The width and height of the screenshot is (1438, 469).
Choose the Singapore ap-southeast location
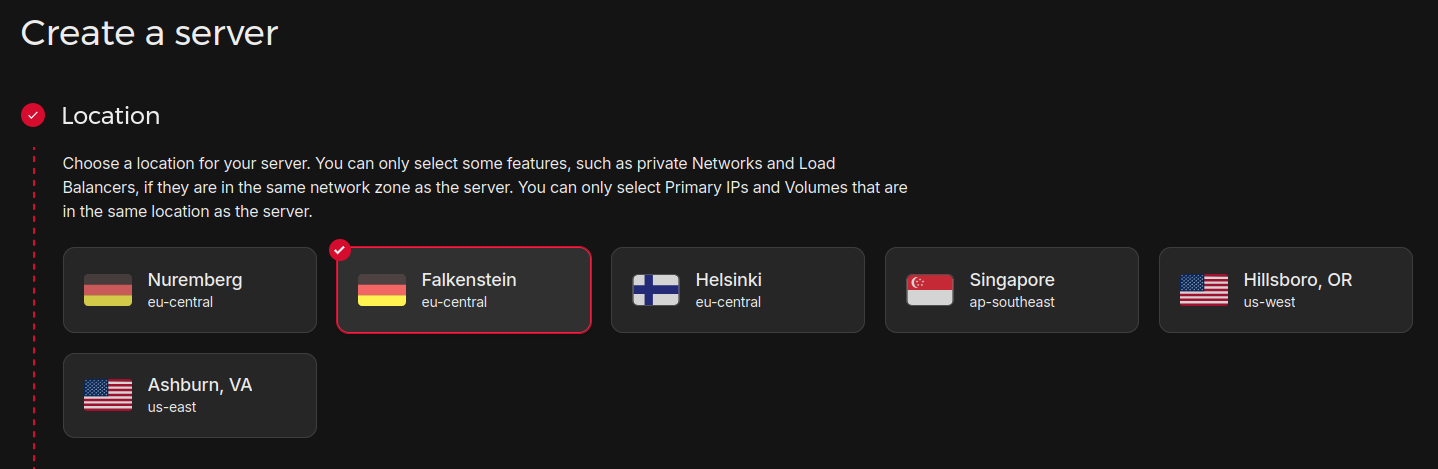(1012, 290)
